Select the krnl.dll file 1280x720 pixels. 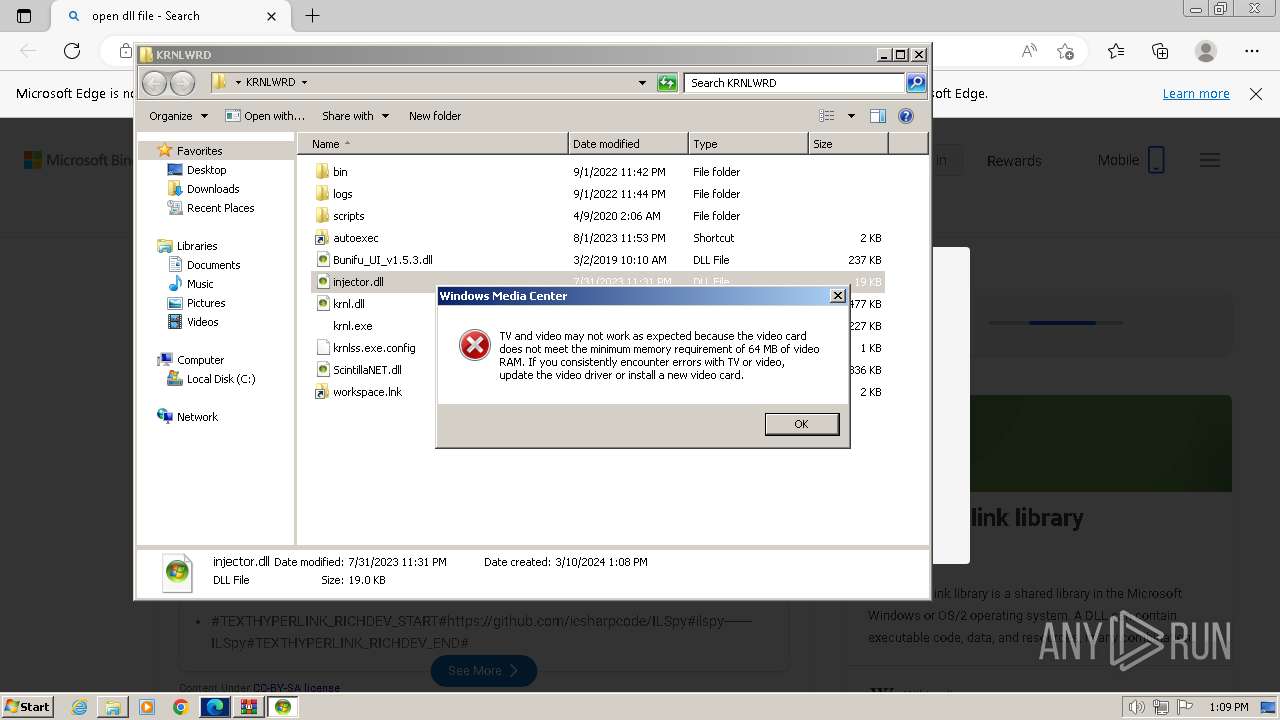pyautogui.click(x=348, y=304)
